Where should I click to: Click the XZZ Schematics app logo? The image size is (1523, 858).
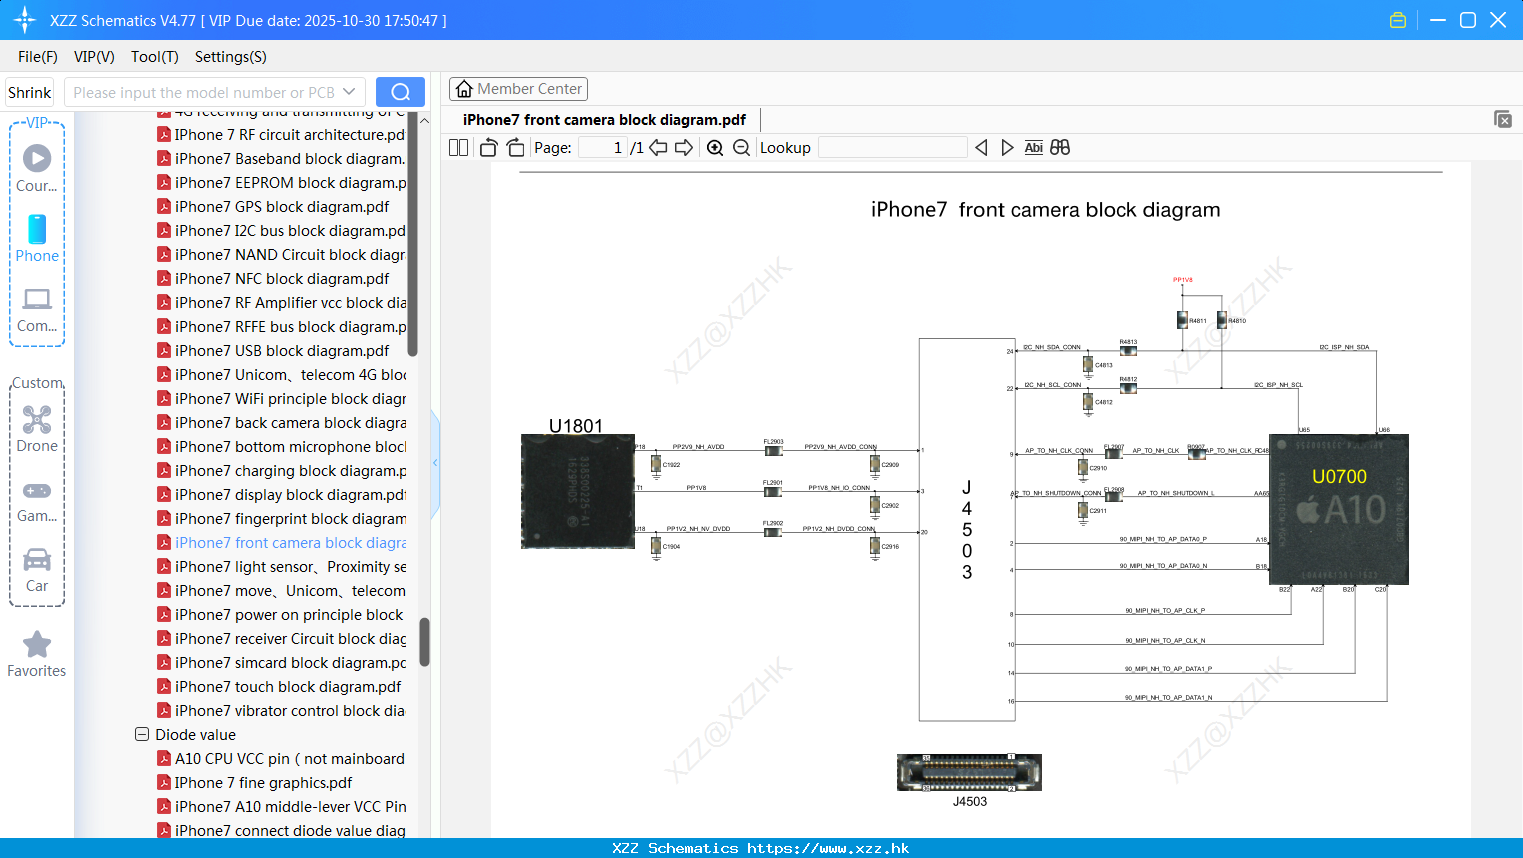(25, 20)
